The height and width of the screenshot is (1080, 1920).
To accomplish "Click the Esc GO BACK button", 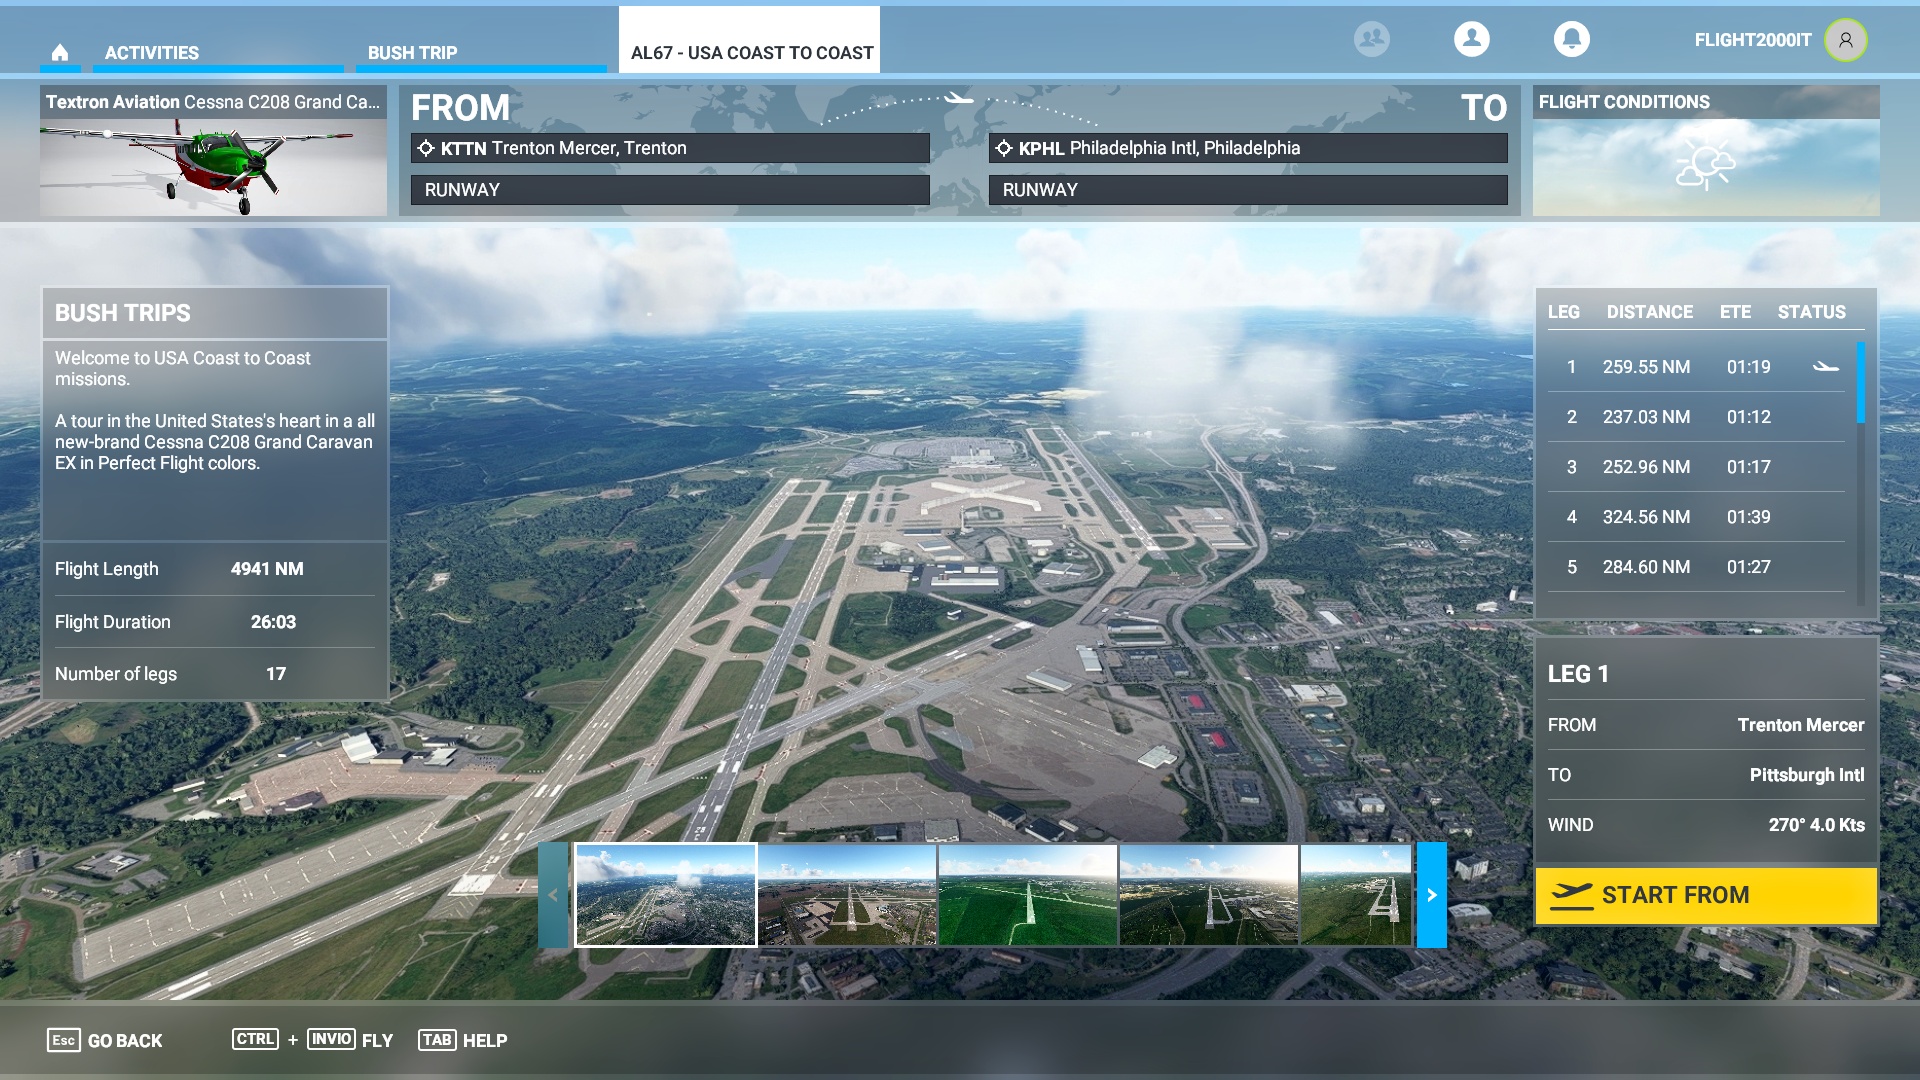I will click(105, 1040).
